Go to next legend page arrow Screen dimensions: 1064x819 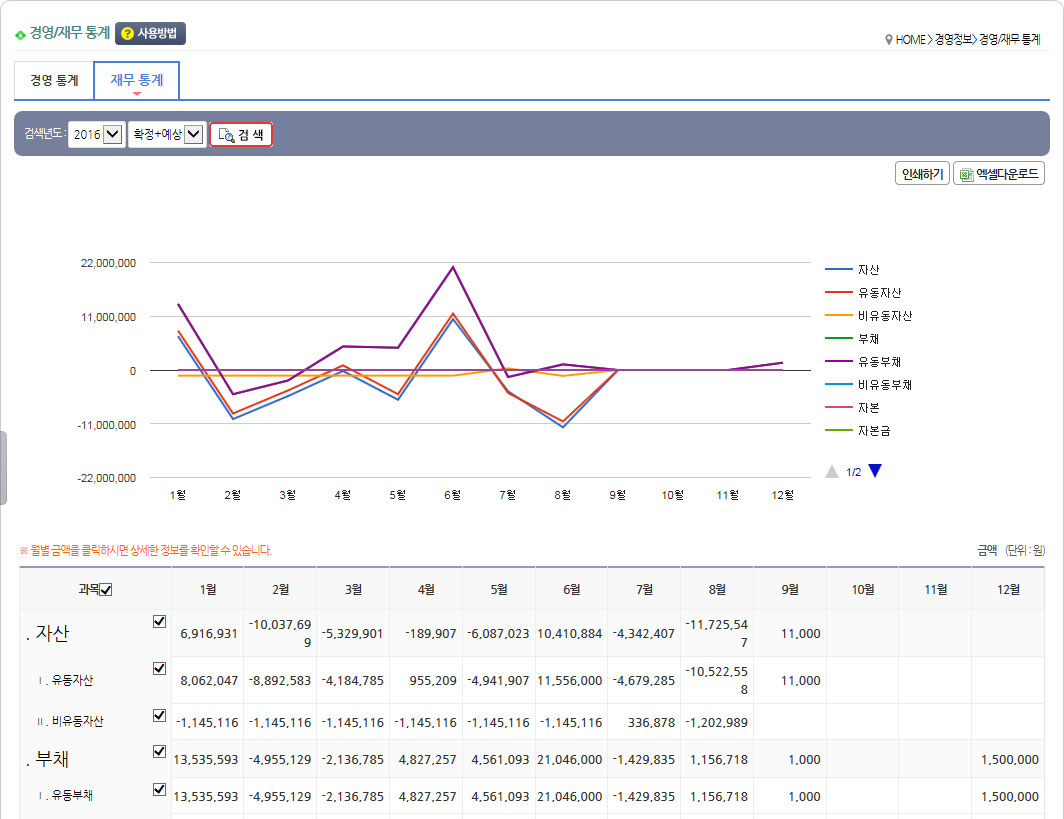(875, 471)
